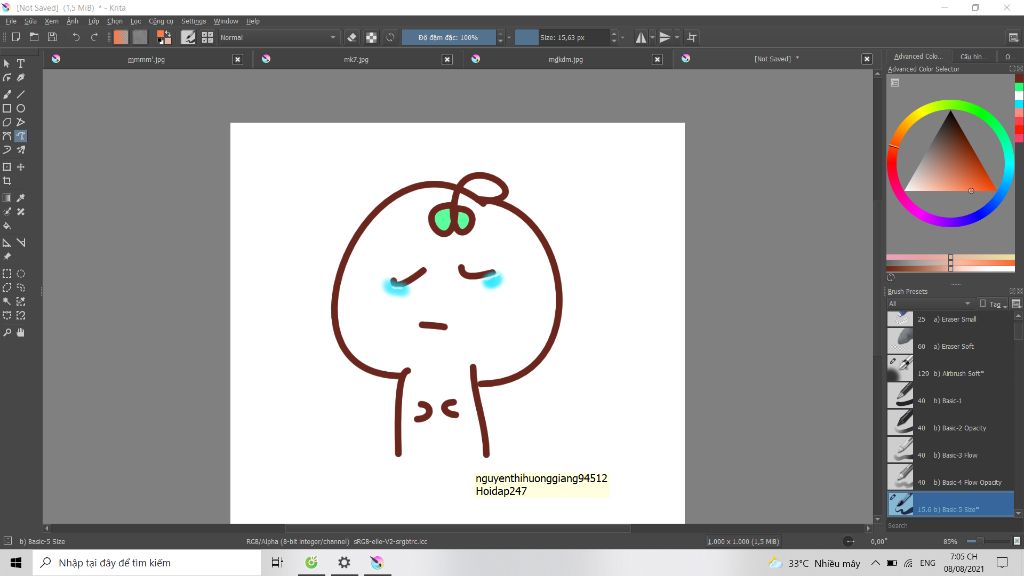
Task: Toggle eraser mode
Action: [x=351, y=37]
